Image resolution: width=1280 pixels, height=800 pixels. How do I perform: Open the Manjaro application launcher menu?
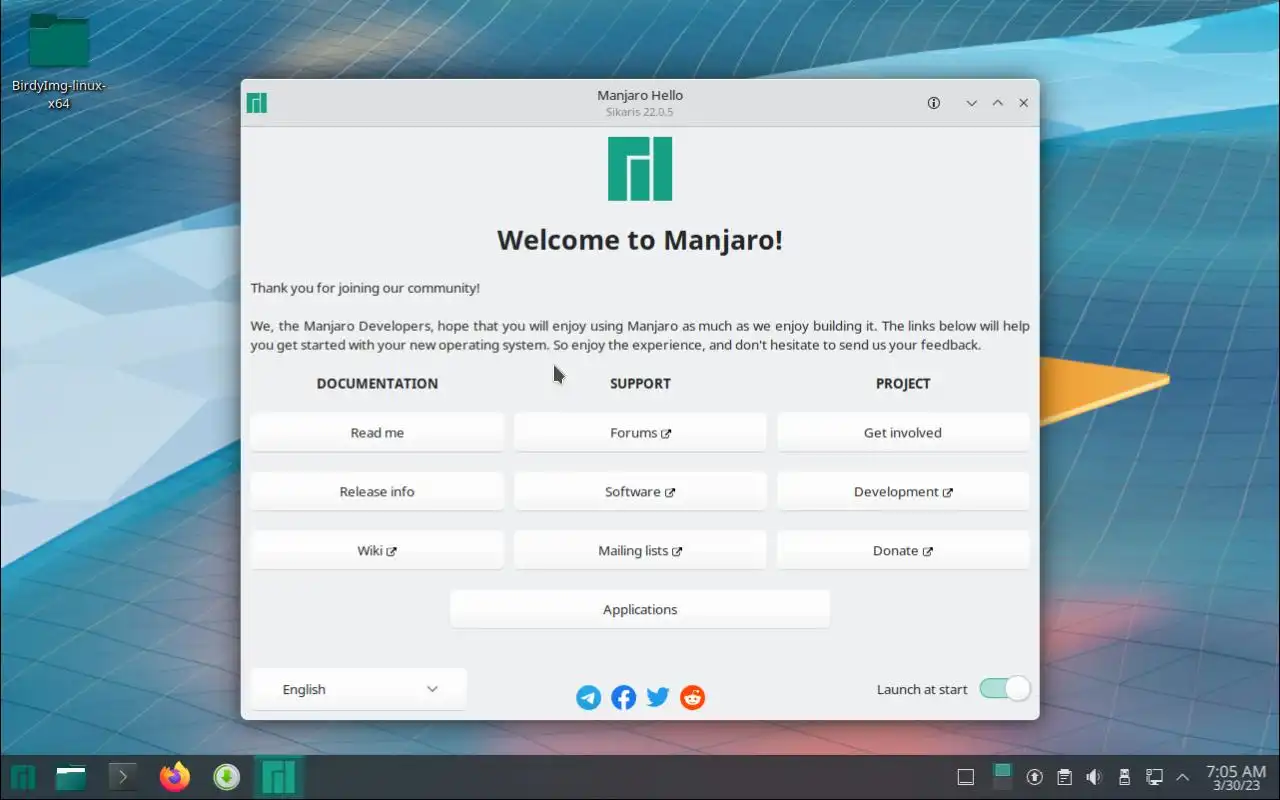pyautogui.click(x=22, y=777)
